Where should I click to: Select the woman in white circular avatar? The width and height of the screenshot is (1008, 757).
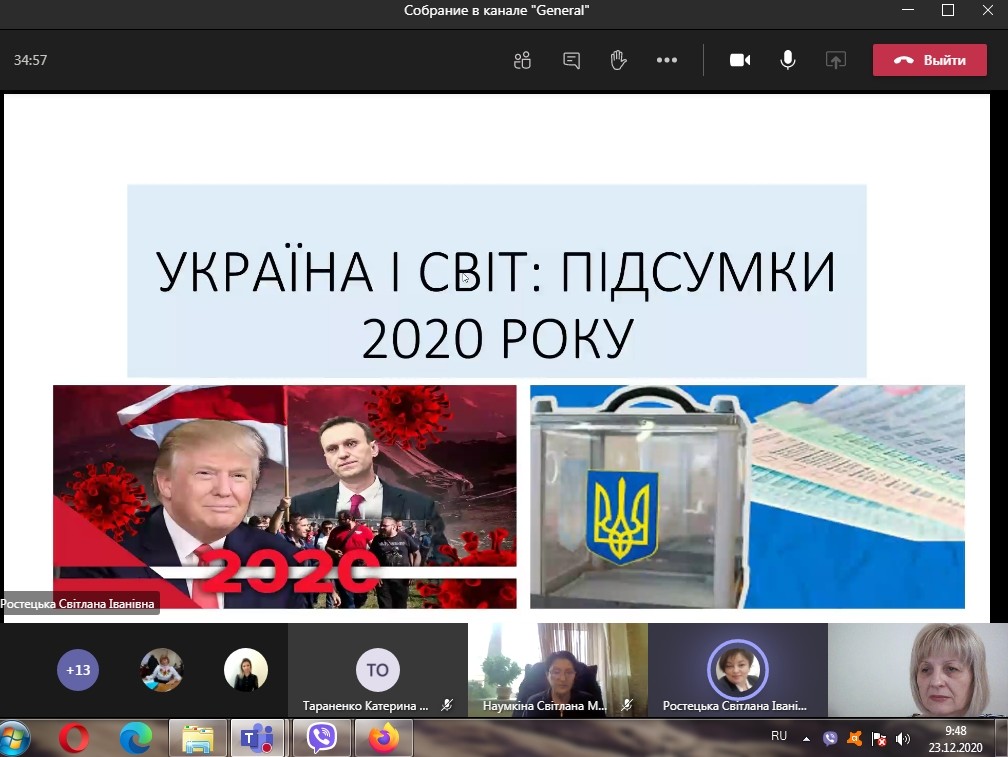(246, 670)
